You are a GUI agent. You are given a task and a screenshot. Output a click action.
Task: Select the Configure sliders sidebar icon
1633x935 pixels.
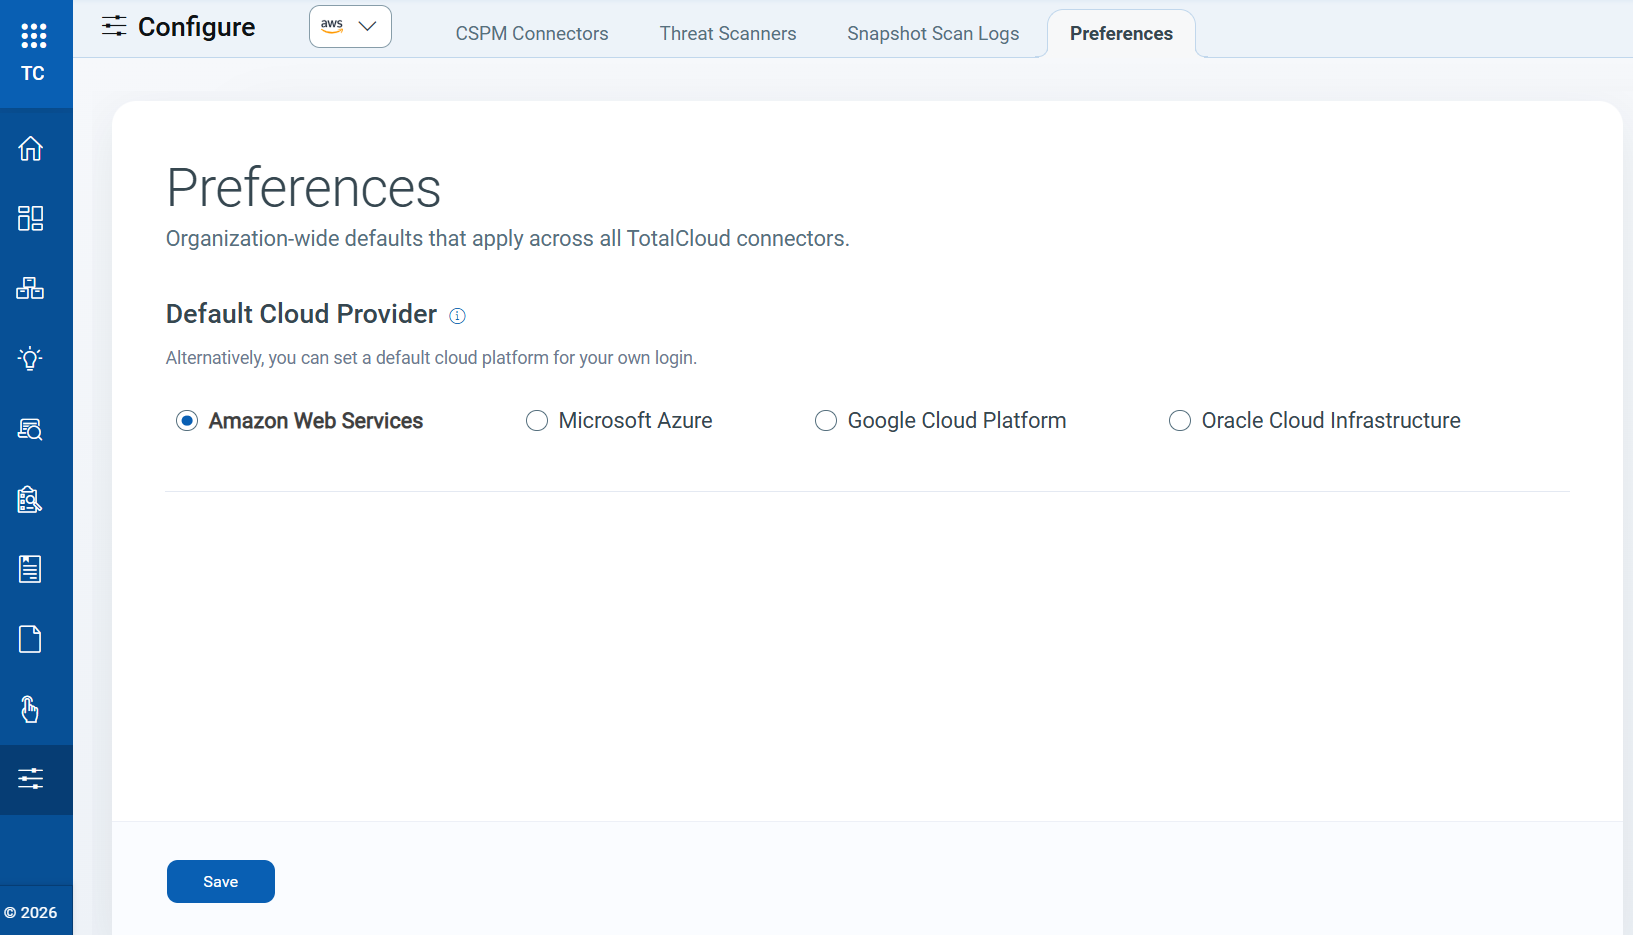click(31, 779)
